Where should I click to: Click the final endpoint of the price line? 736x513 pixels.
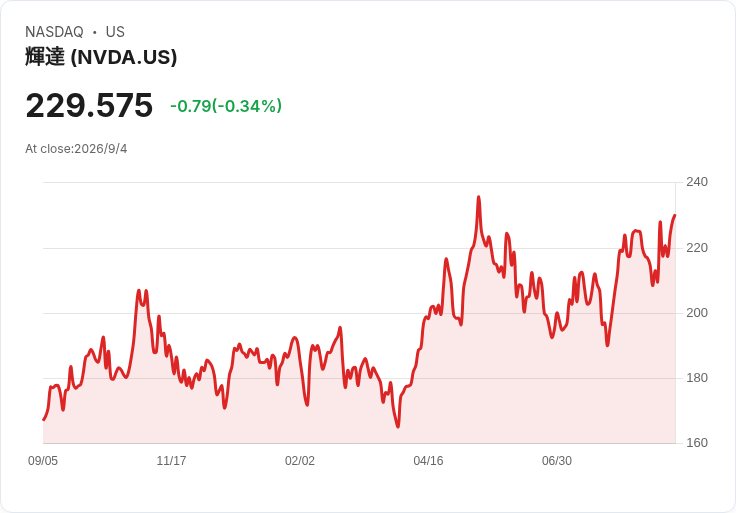pyautogui.click(x=675, y=215)
